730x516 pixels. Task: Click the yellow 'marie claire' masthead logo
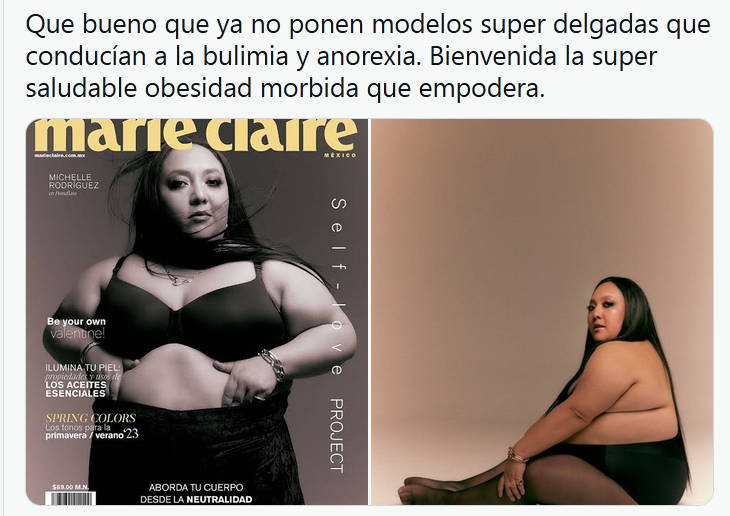196,134
